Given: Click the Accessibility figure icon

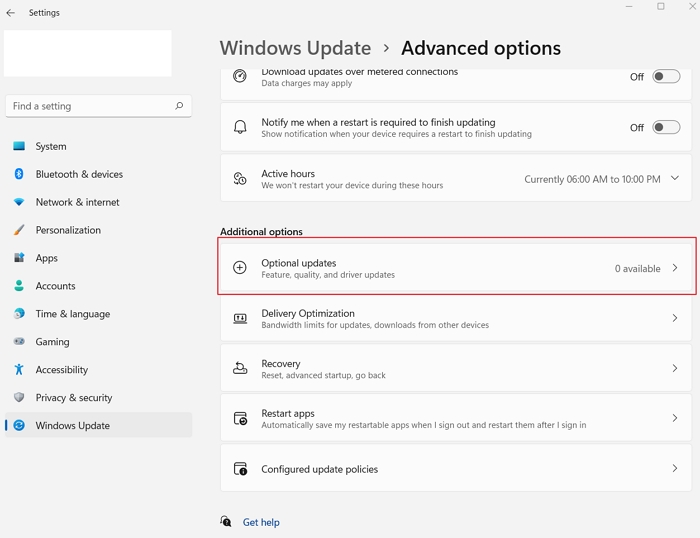Looking at the screenshot, I should [x=19, y=369].
